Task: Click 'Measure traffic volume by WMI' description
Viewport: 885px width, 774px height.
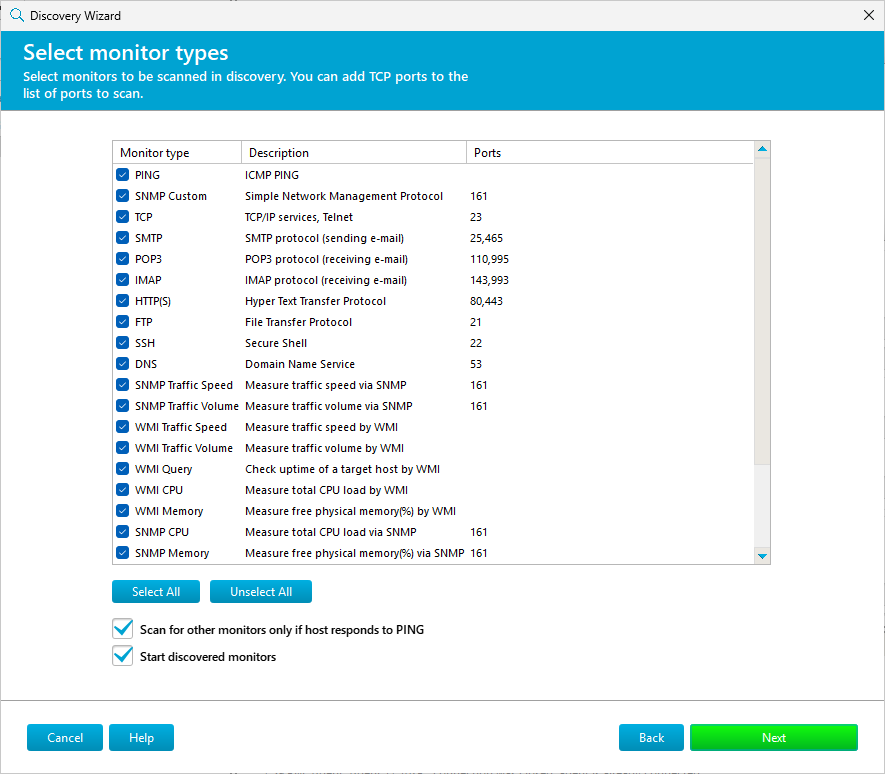Action: pos(325,448)
